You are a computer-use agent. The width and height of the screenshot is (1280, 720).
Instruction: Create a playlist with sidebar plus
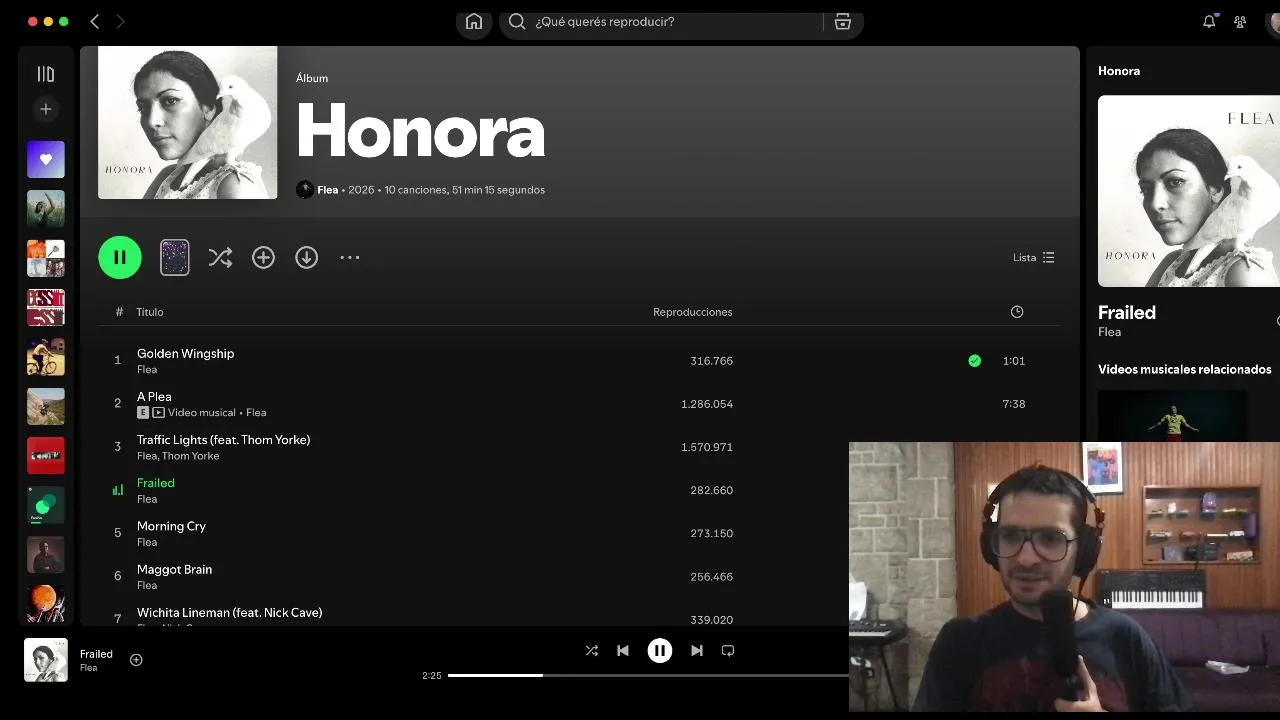point(45,109)
